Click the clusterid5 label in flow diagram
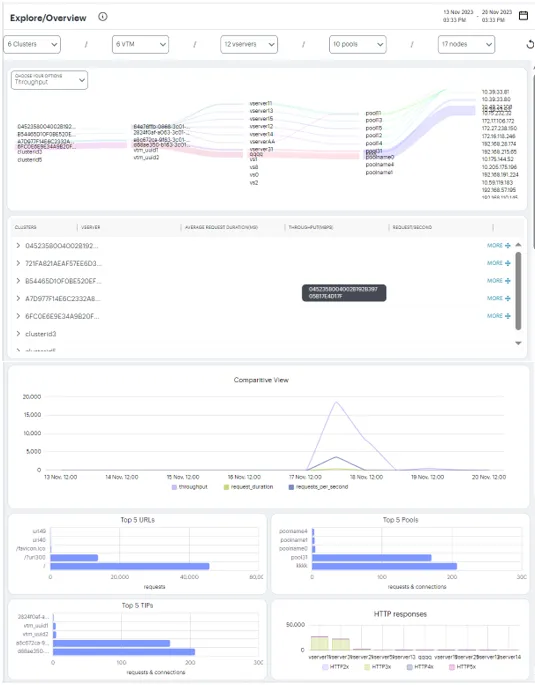 [x=30, y=160]
